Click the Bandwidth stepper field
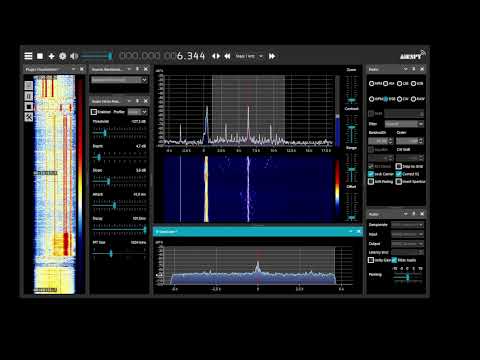 click(381, 141)
